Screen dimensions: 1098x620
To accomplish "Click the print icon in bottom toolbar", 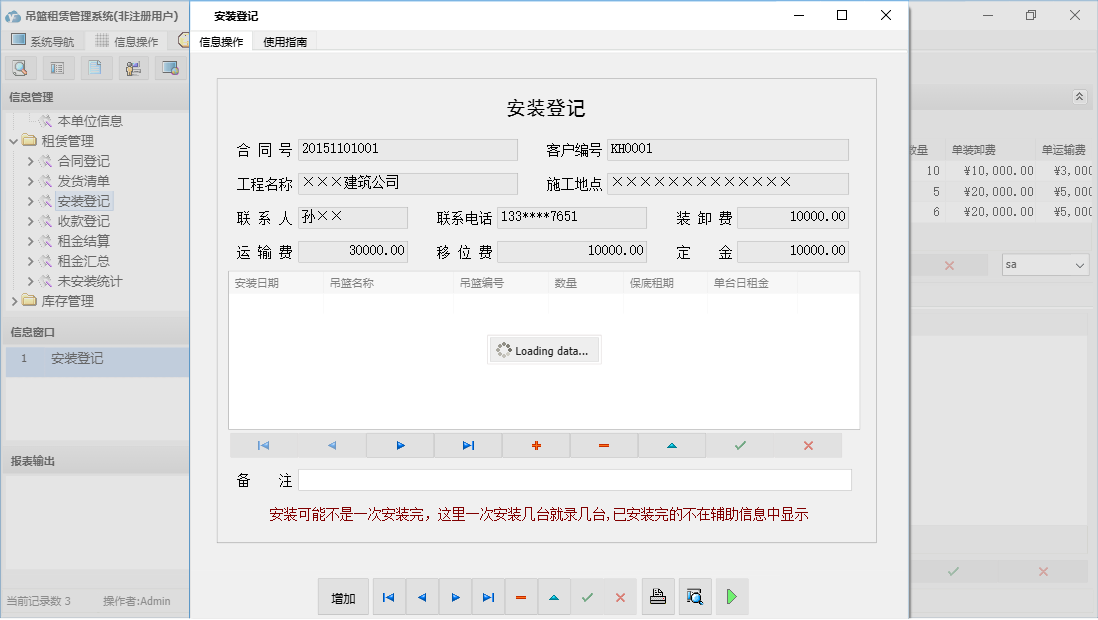I will coord(658,596).
